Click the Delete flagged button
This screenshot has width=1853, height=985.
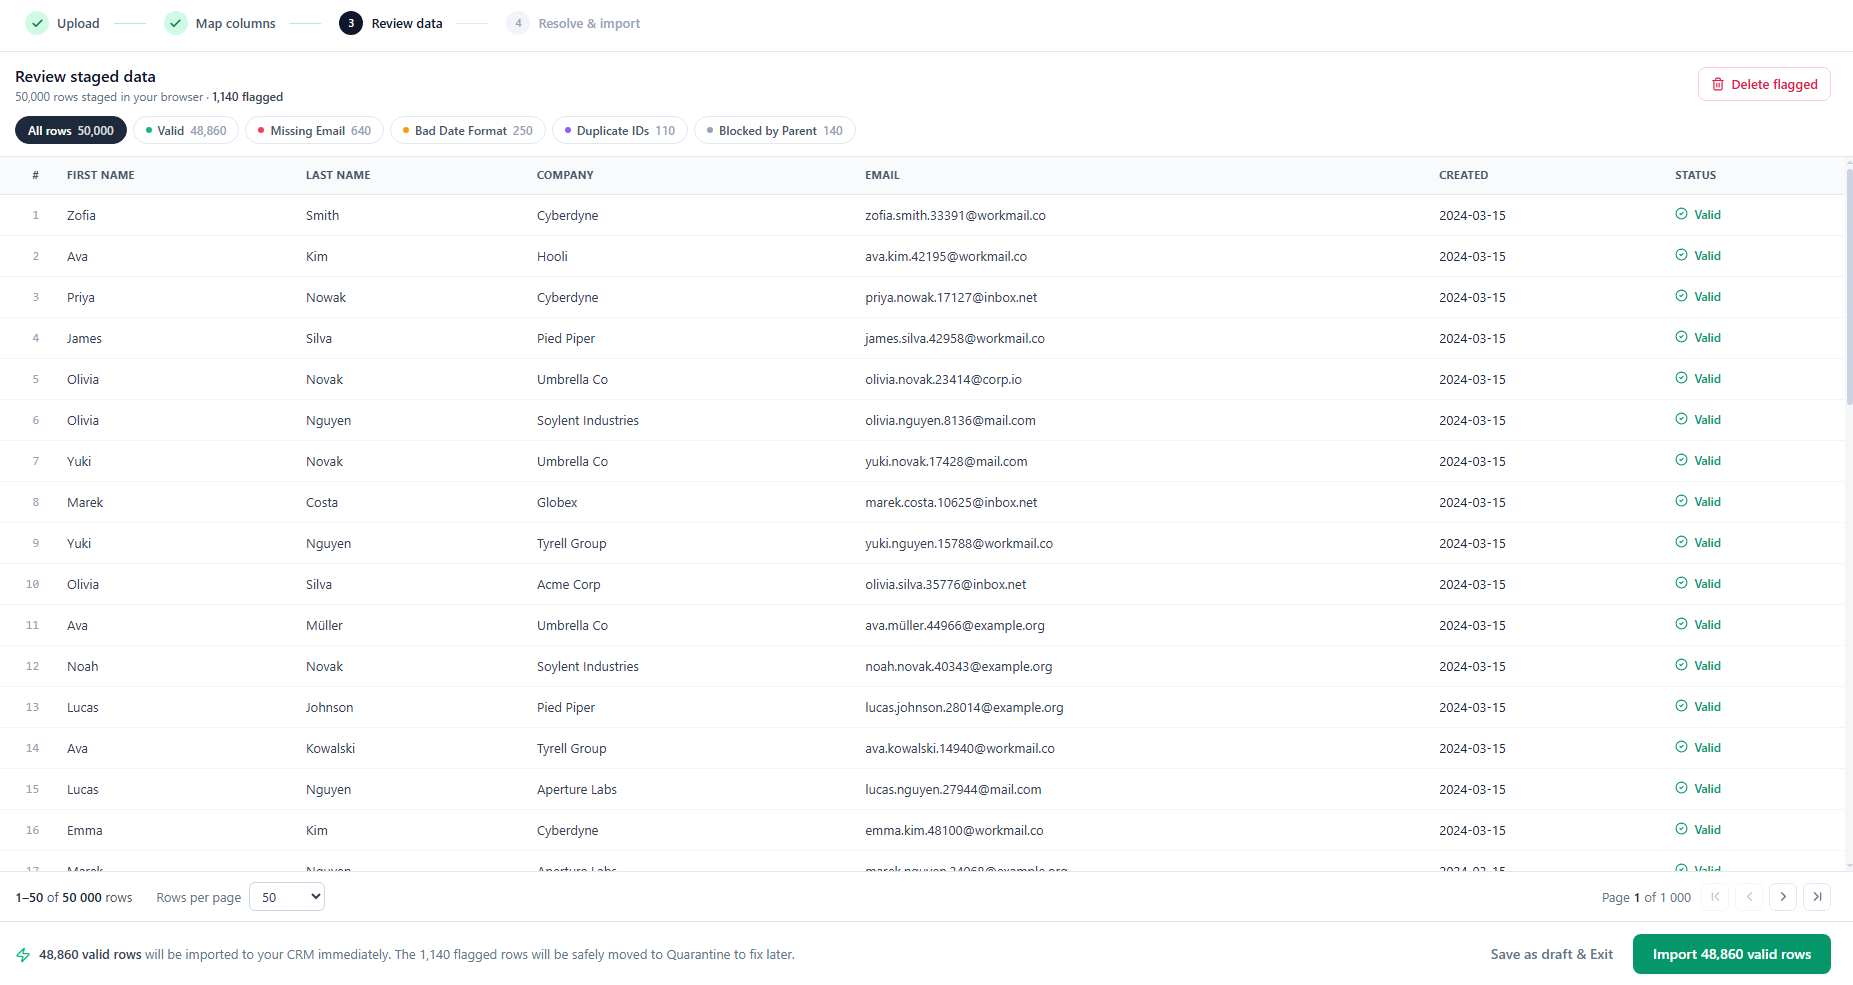point(1764,84)
